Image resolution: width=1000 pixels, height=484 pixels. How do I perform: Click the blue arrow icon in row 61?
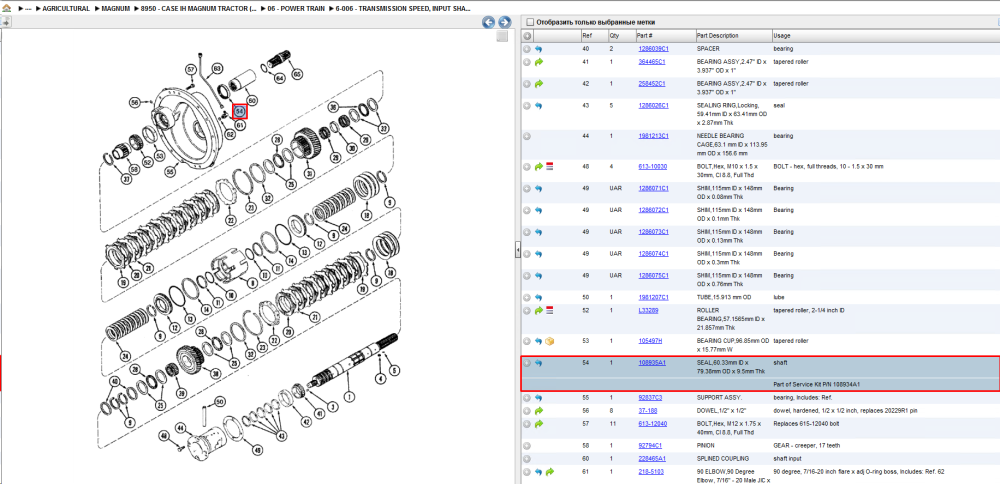click(x=538, y=472)
